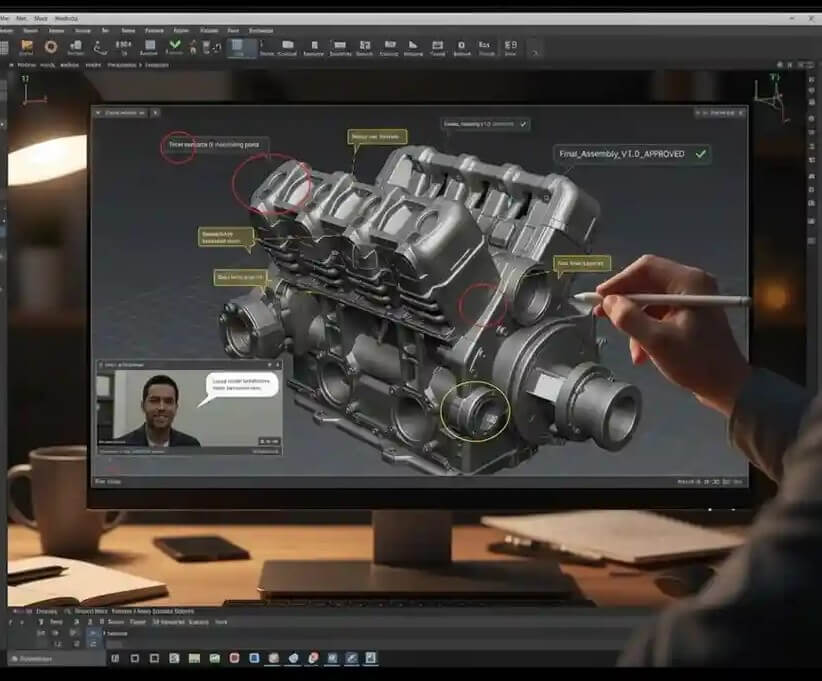
Task: Click the orange folder icon in the toolbar
Action: (27, 46)
